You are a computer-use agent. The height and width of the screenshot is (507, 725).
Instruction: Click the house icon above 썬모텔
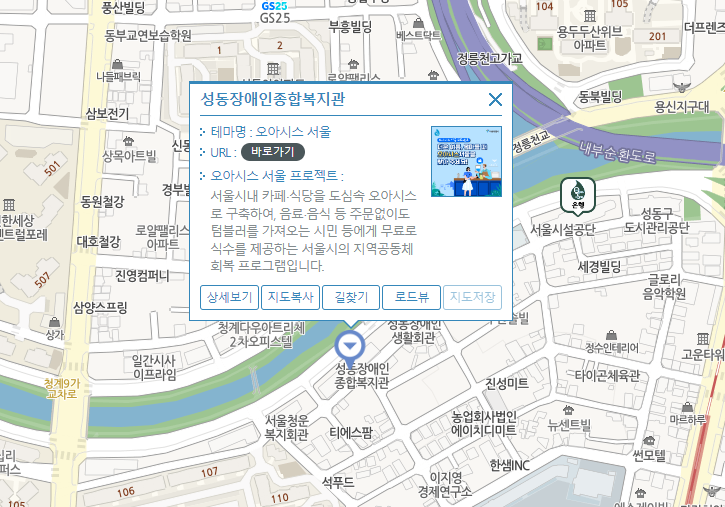tap(649, 440)
